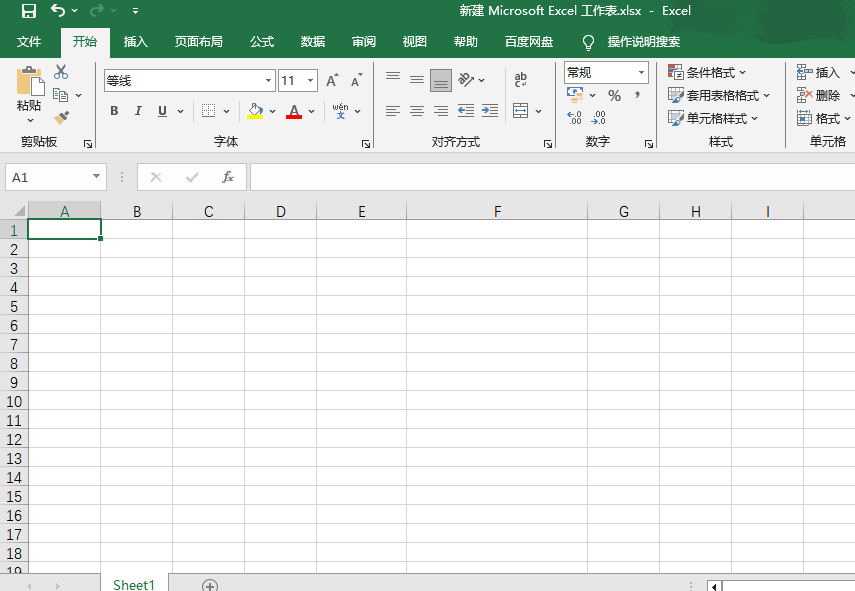The height and width of the screenshot is (591, 855).
Task: Open the 文件 tab
Action: click(29, 42)
